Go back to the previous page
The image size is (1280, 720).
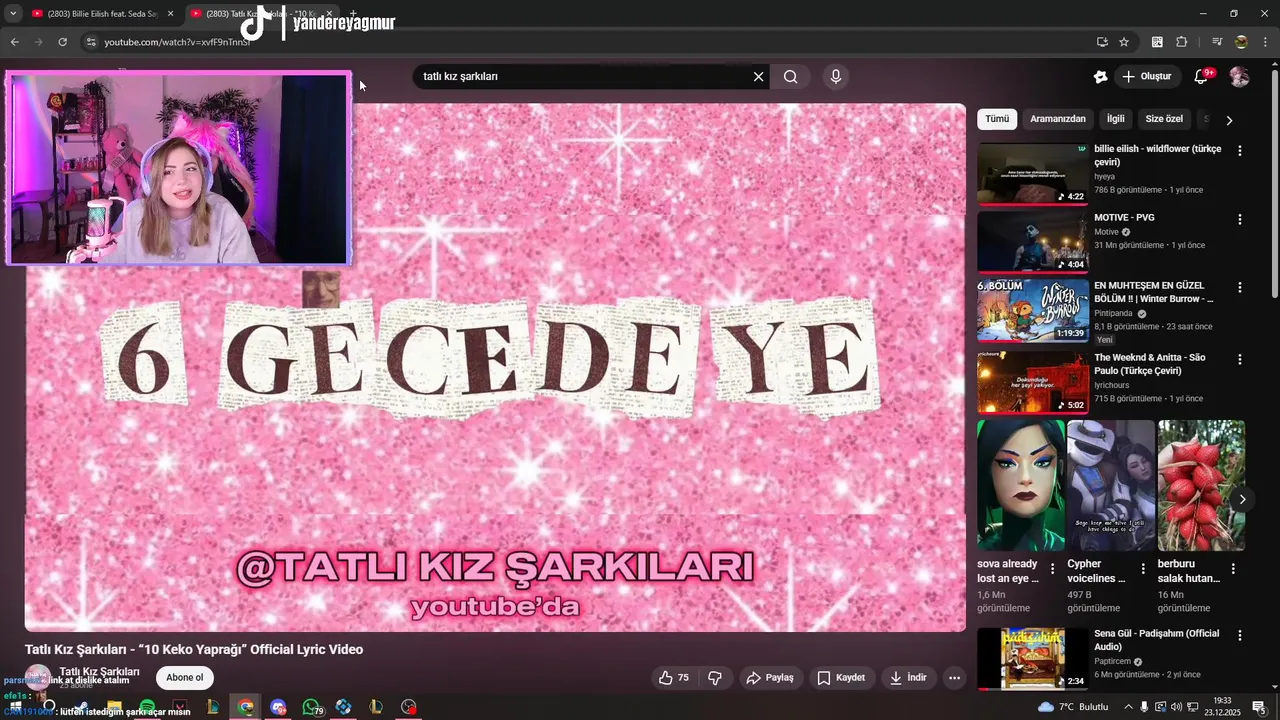tap(14, 42)
